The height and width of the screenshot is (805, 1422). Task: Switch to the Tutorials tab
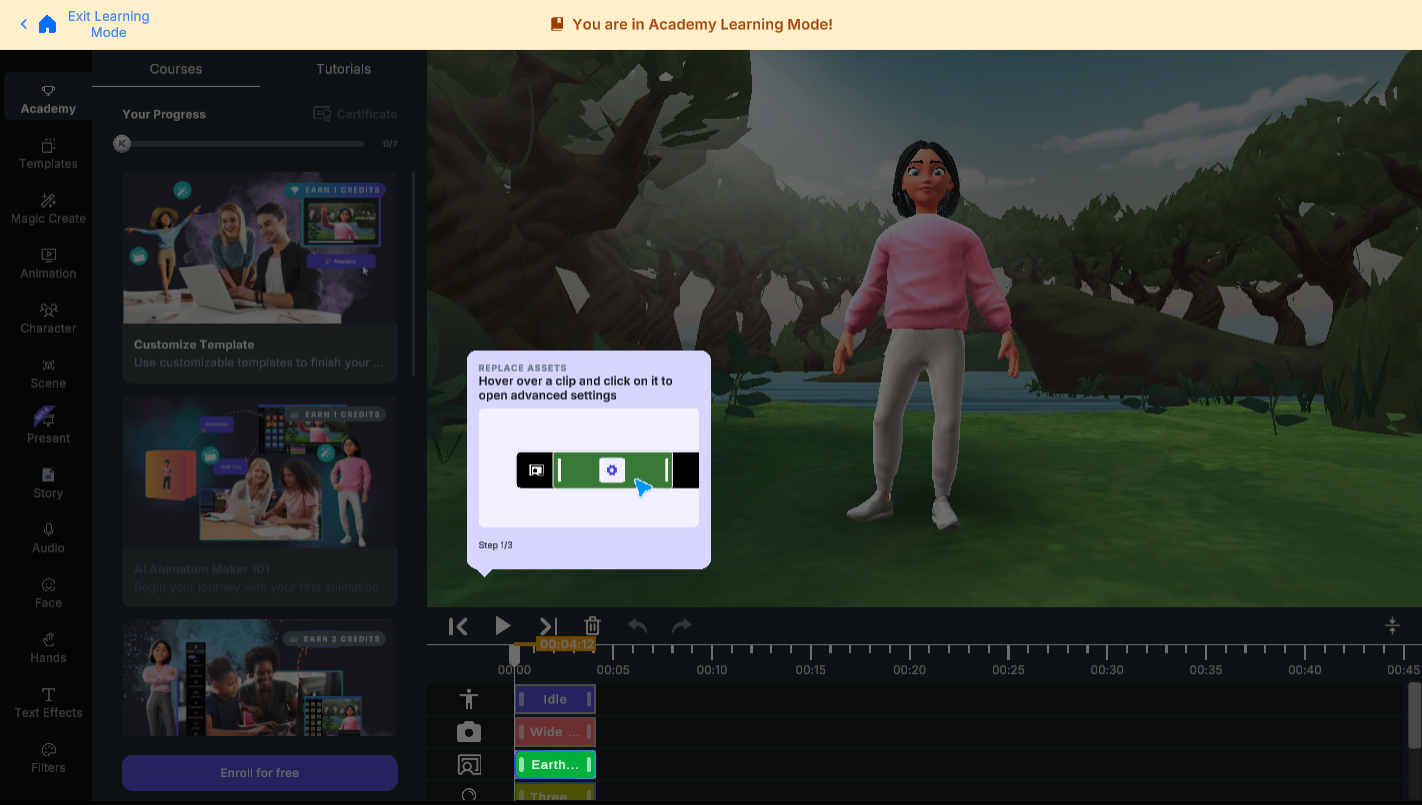tap(343, 69)
